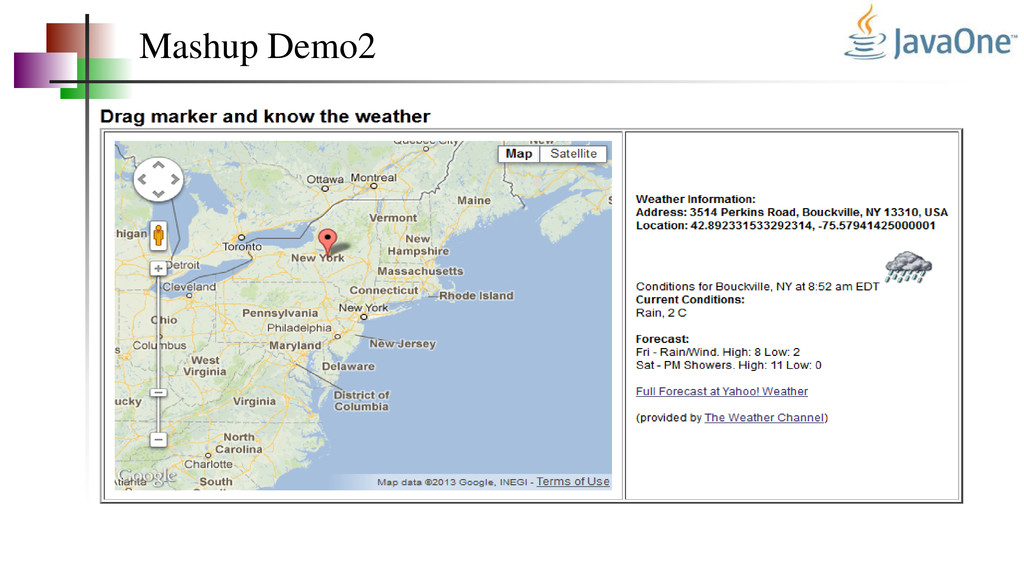The image size is (1024, 576).
Task: Click 'Conditions for Bouckville, NY' line
Action: click(x=758, y=287)
